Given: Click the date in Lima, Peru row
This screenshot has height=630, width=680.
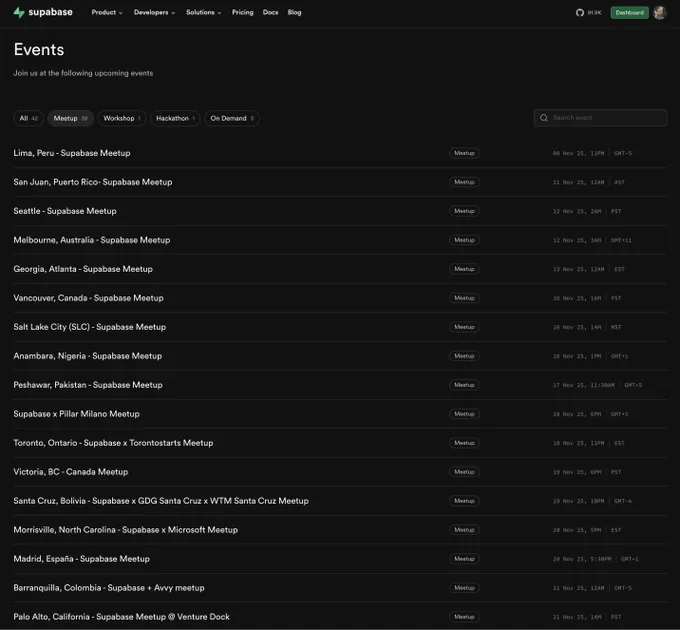Looking at the screenshot, I should pos(579,153).
